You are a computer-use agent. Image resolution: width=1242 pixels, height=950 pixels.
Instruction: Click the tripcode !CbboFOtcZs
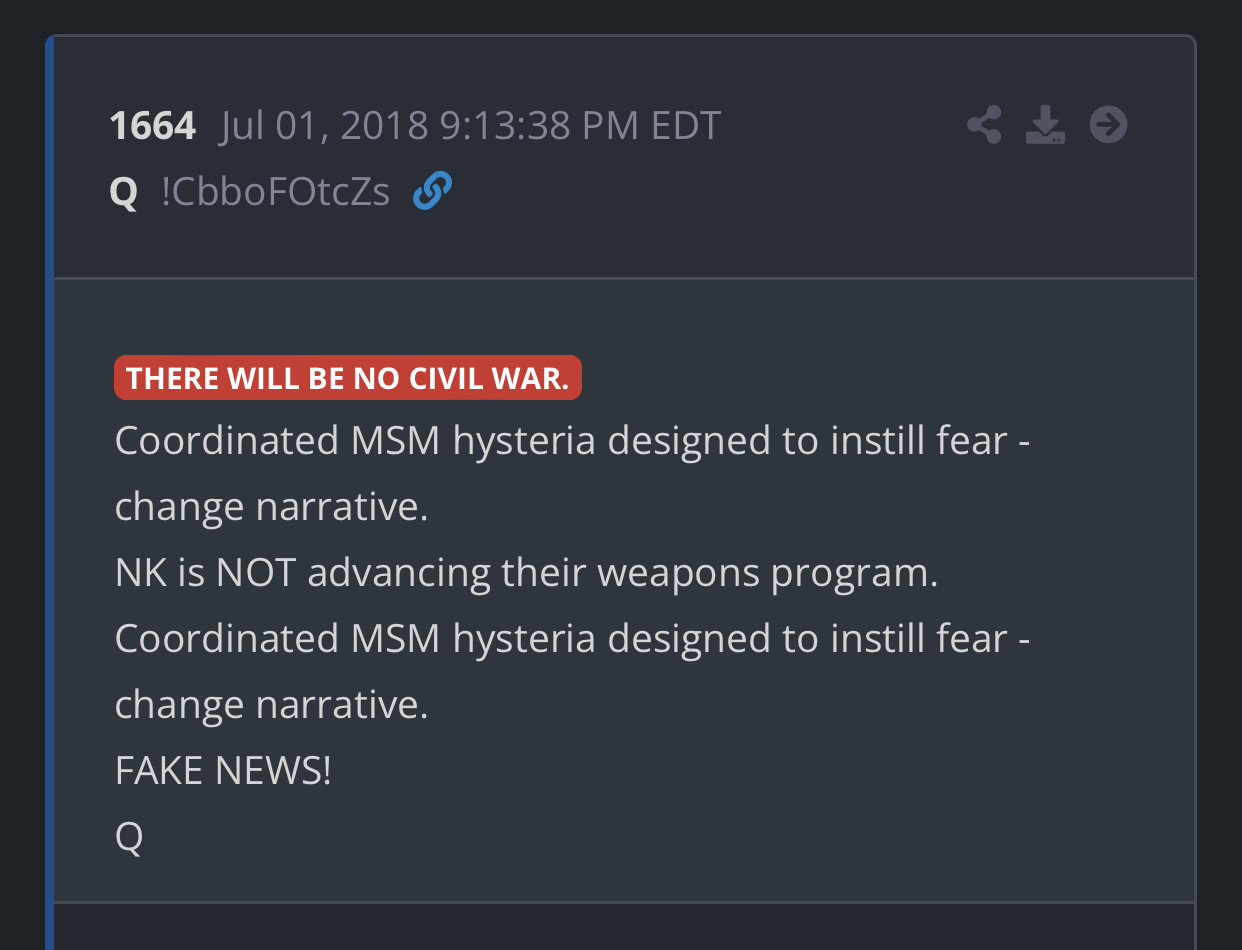click(275, 192)
